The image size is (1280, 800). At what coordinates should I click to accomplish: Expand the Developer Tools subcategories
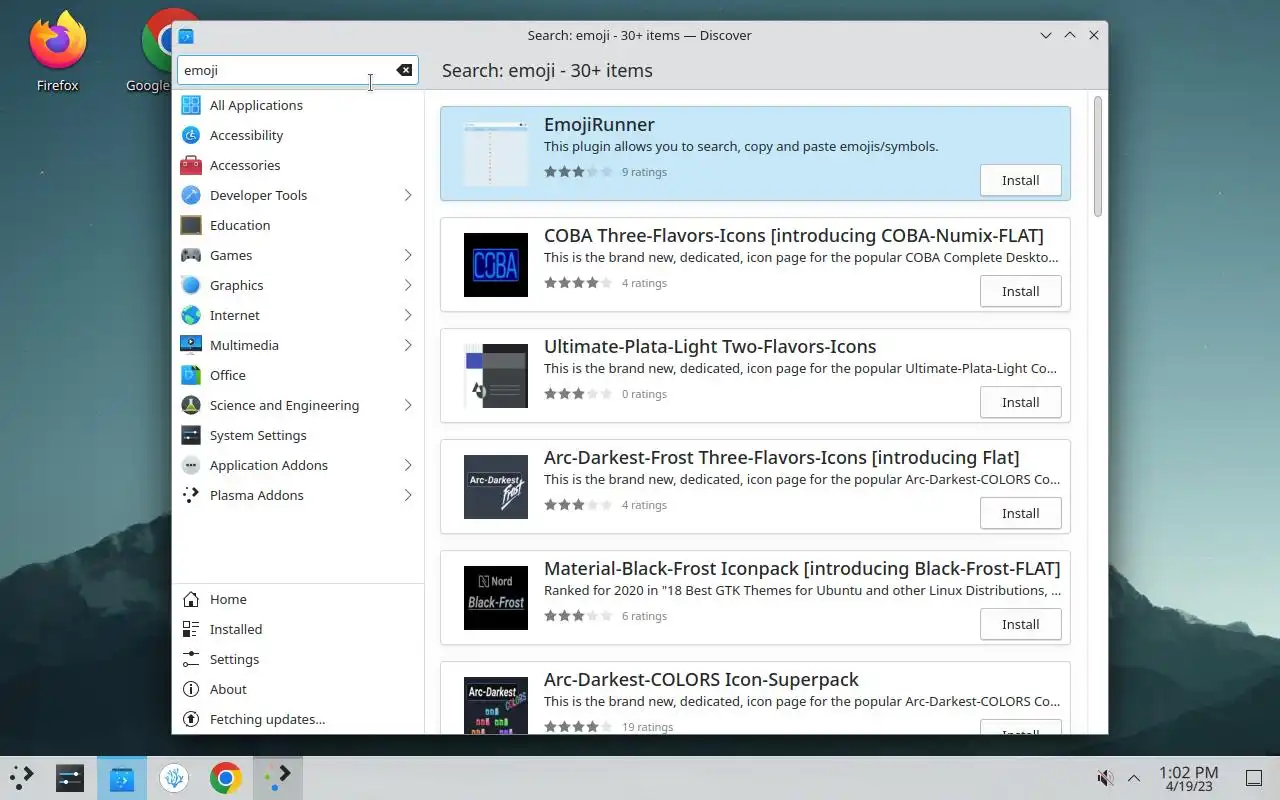408,195
